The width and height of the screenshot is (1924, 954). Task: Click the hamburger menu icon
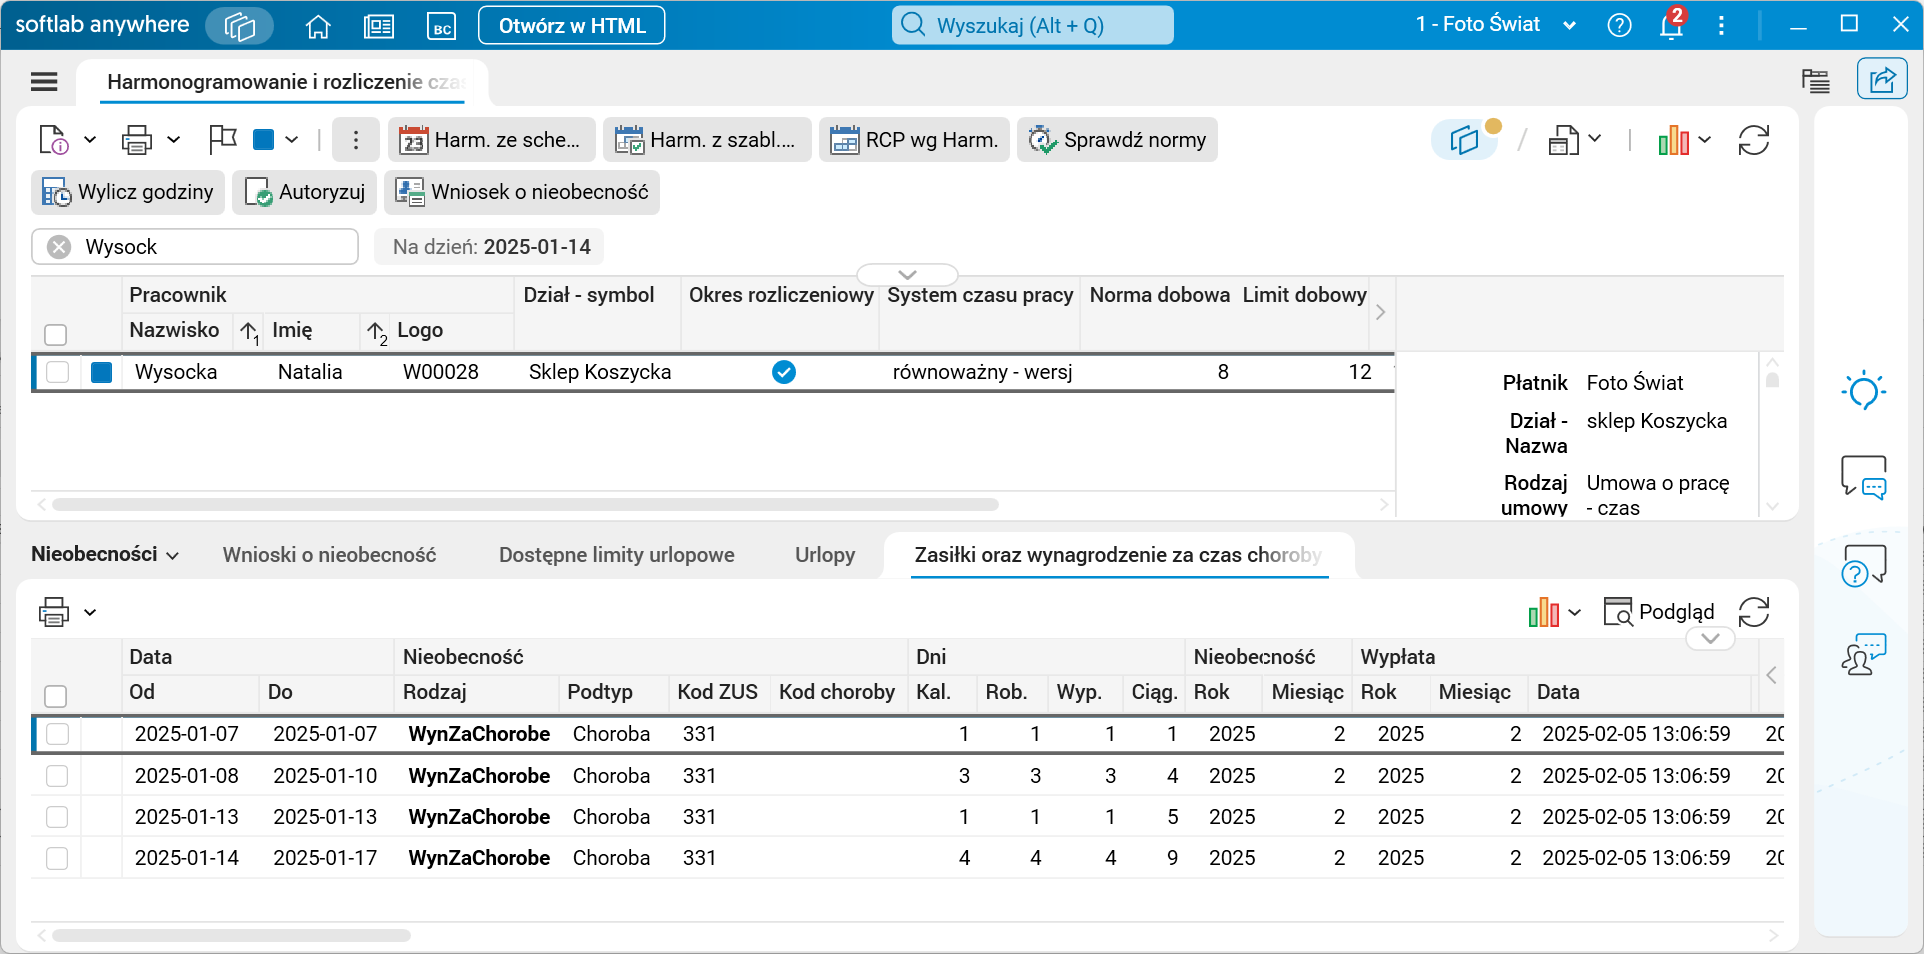(x=44, y=82)
